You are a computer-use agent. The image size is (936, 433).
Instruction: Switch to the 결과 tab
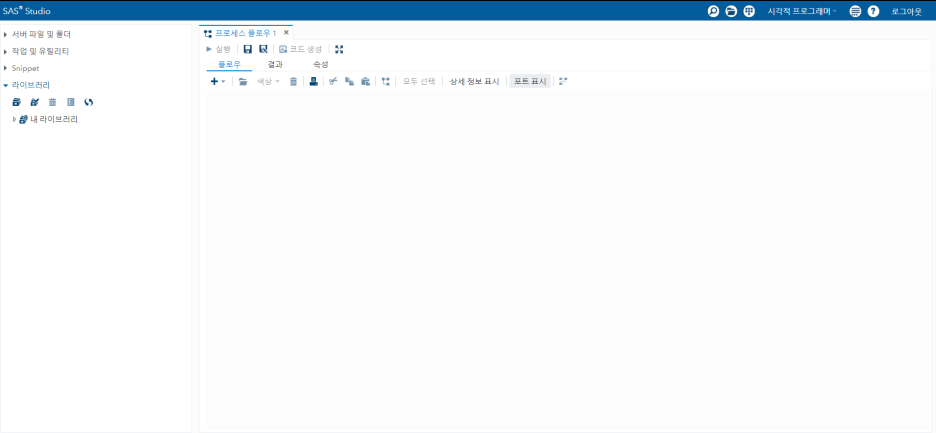pos(275,64)
